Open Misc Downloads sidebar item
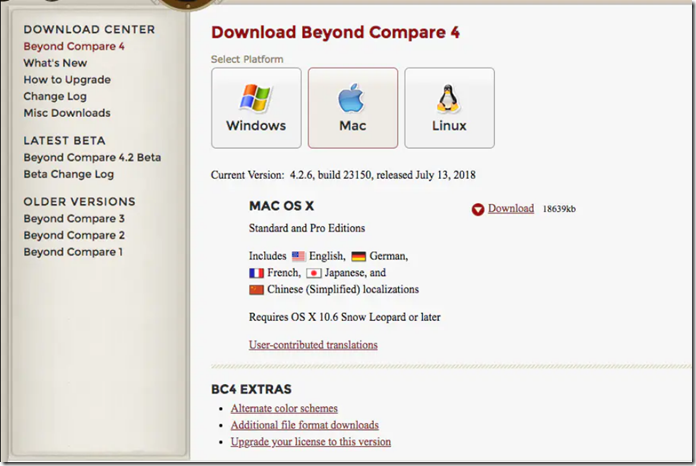 (x=67, y=113)
